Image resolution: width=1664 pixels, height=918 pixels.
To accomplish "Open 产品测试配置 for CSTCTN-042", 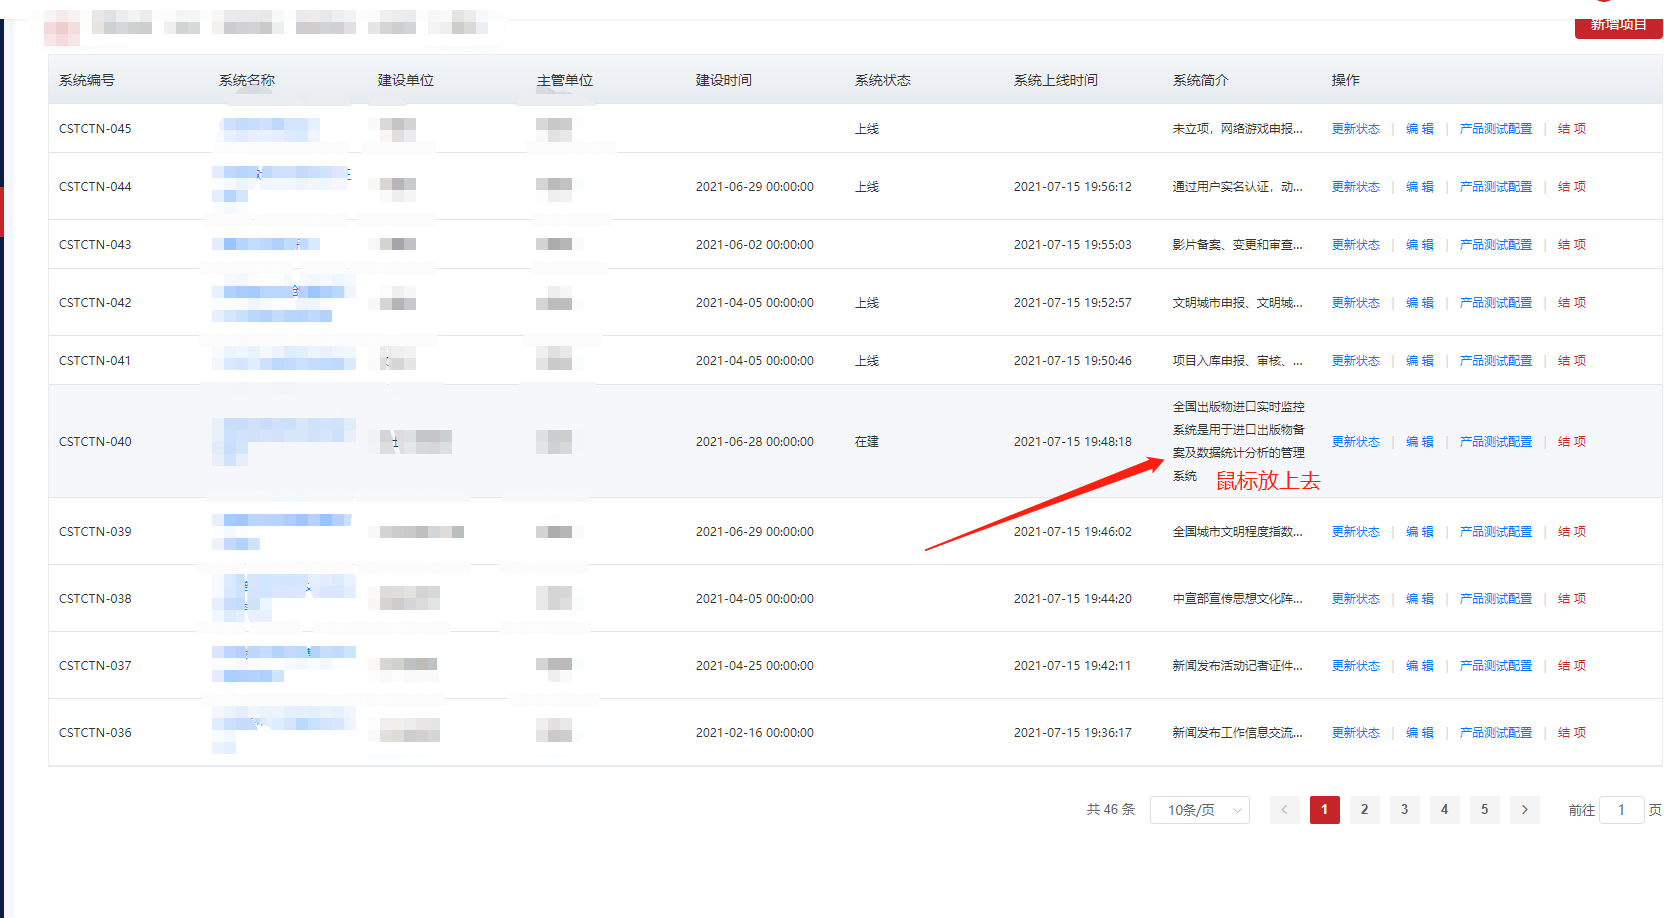I will (1495, 303).
